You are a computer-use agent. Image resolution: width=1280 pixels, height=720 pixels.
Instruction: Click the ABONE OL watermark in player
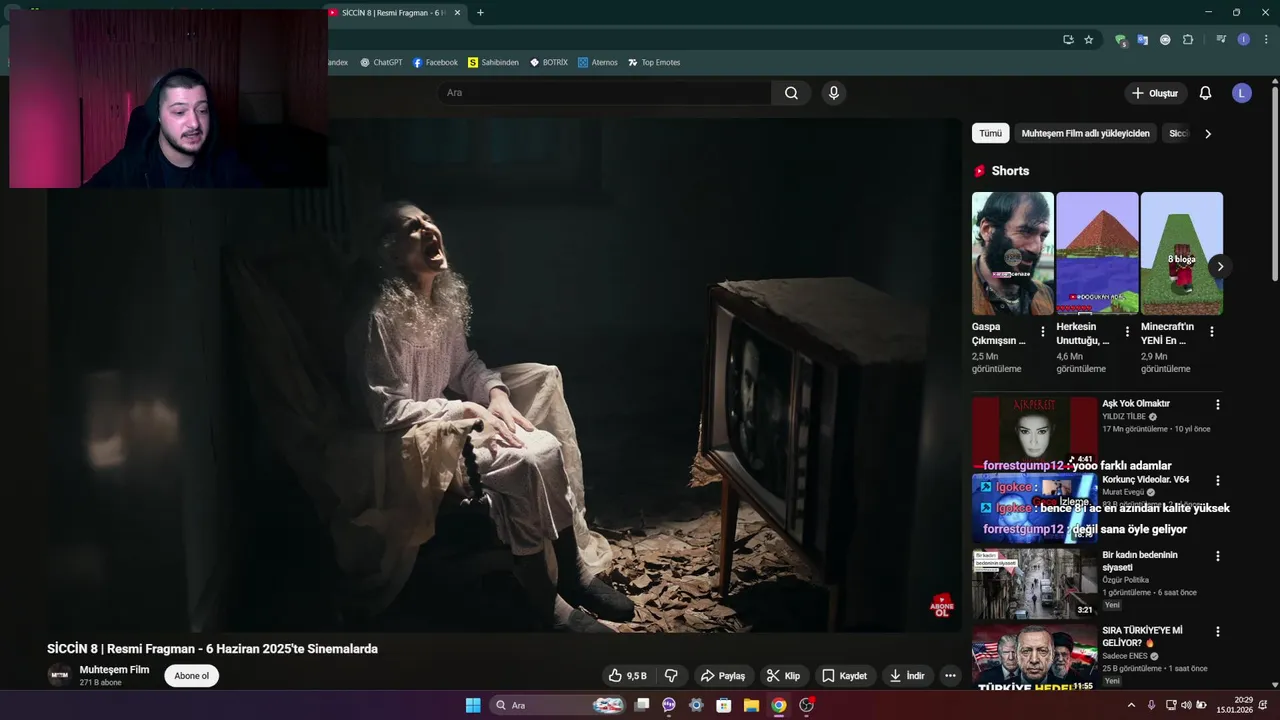click(941, 605)
